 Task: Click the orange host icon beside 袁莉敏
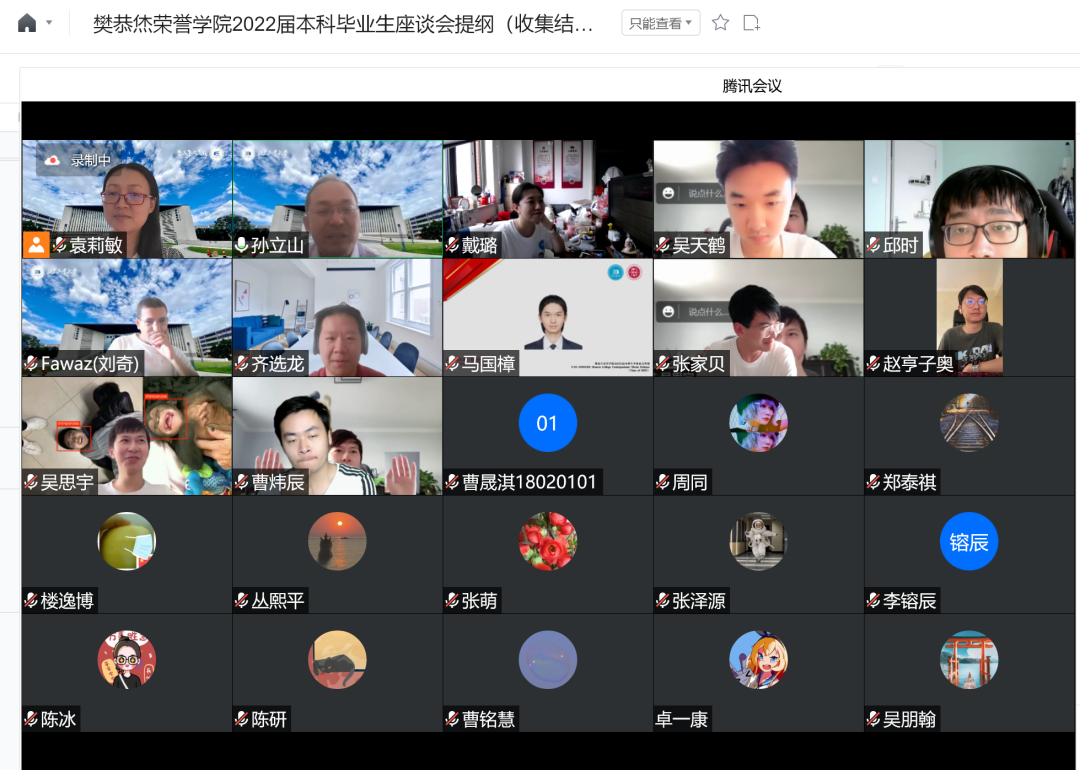(36, 245)
